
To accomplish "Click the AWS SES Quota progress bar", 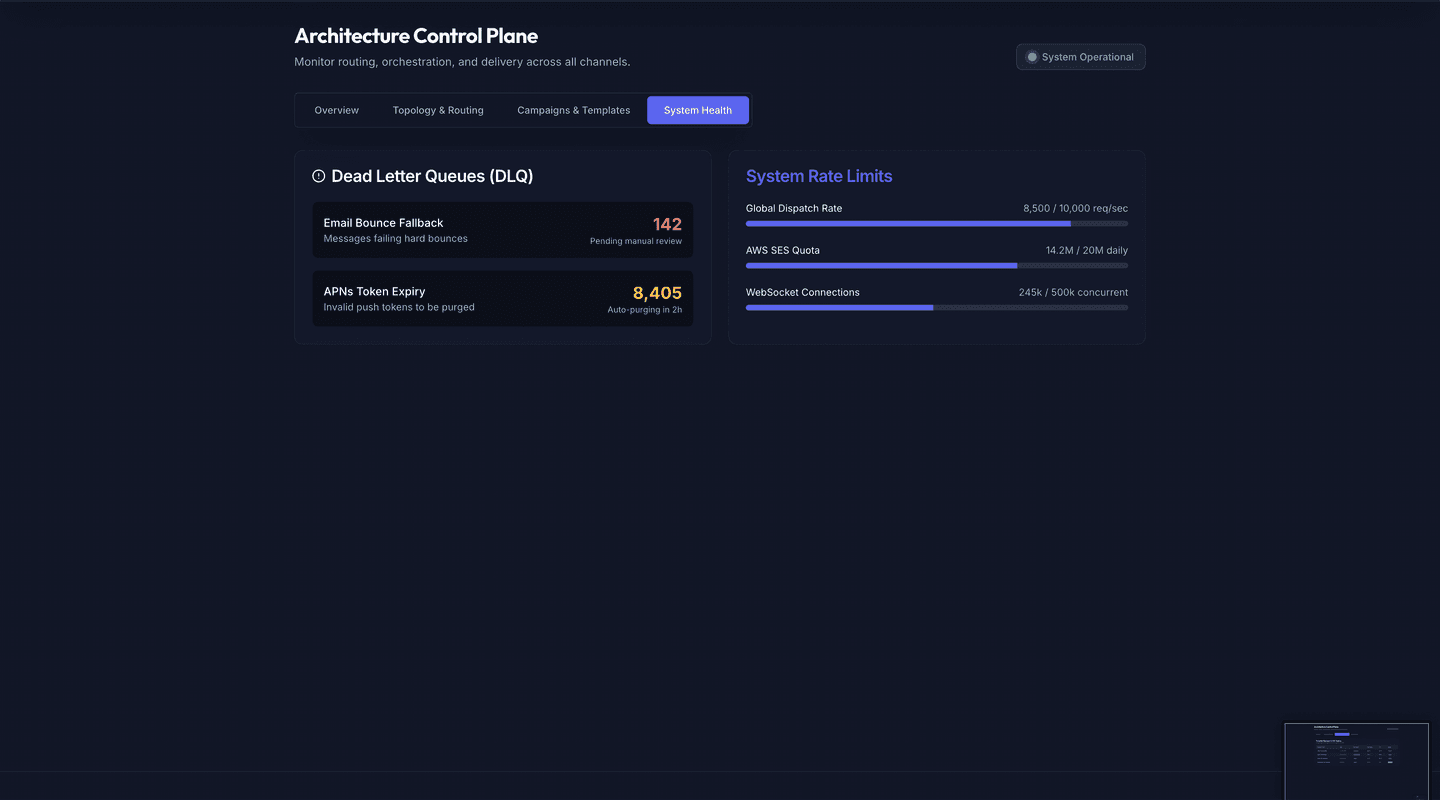I will 936,266.
